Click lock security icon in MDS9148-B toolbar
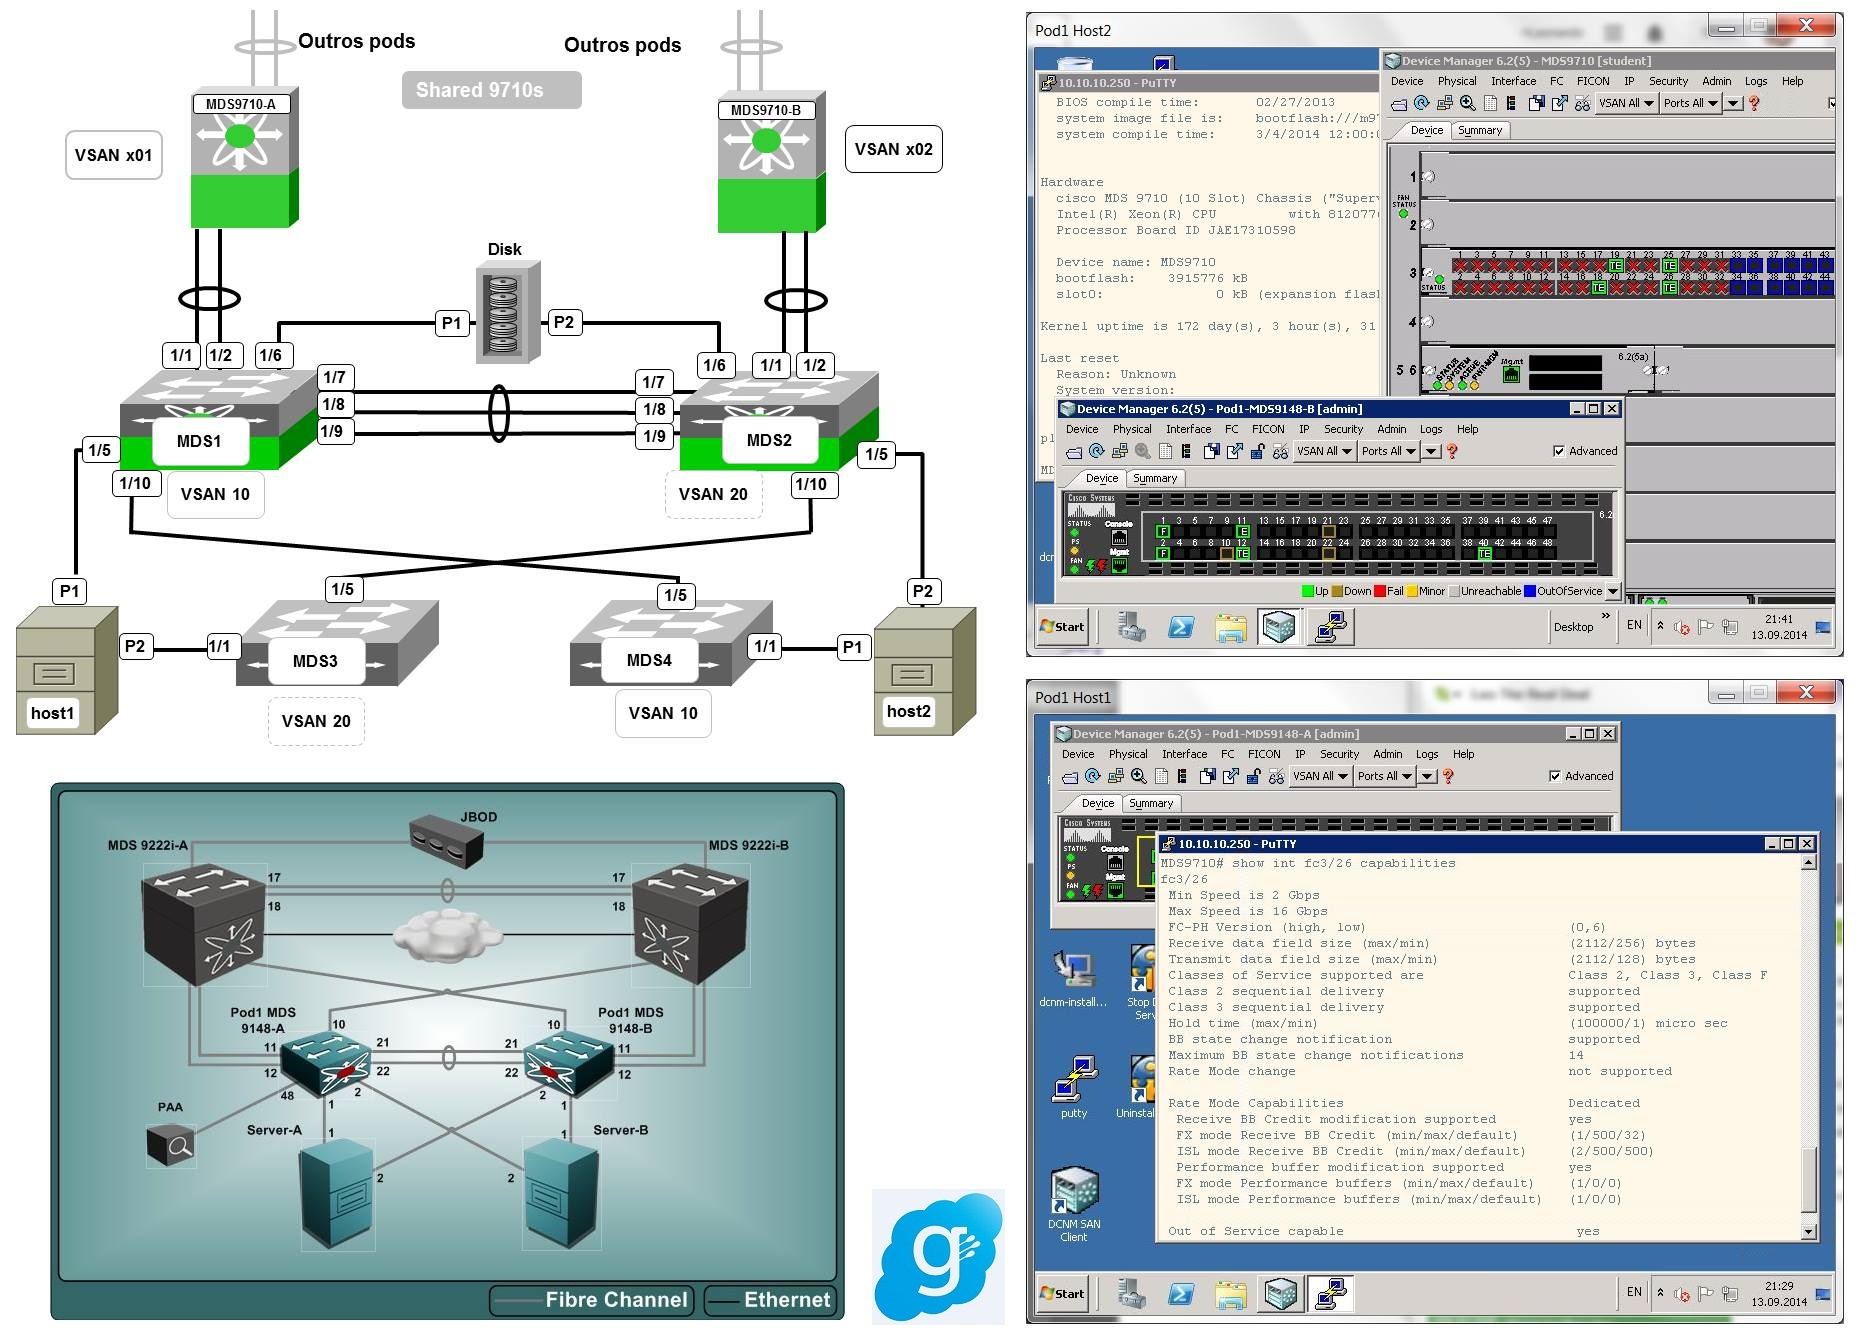The width and height of the screenshot is (1869, 1344). click(1258, 451)
